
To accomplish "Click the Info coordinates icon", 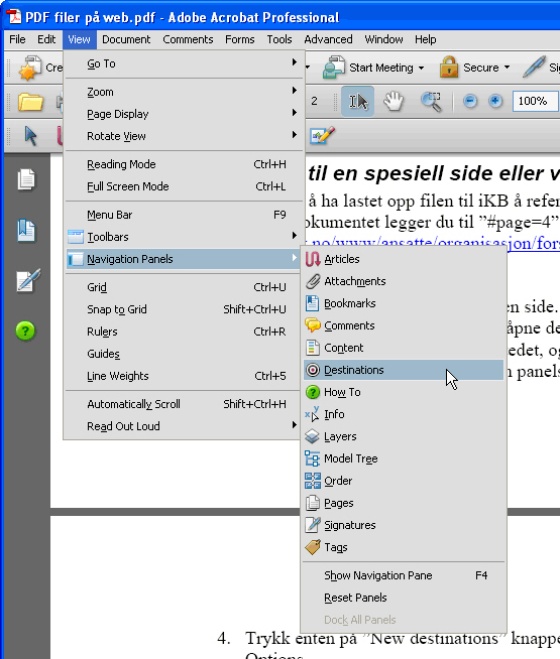I will [x=312, y=414].
